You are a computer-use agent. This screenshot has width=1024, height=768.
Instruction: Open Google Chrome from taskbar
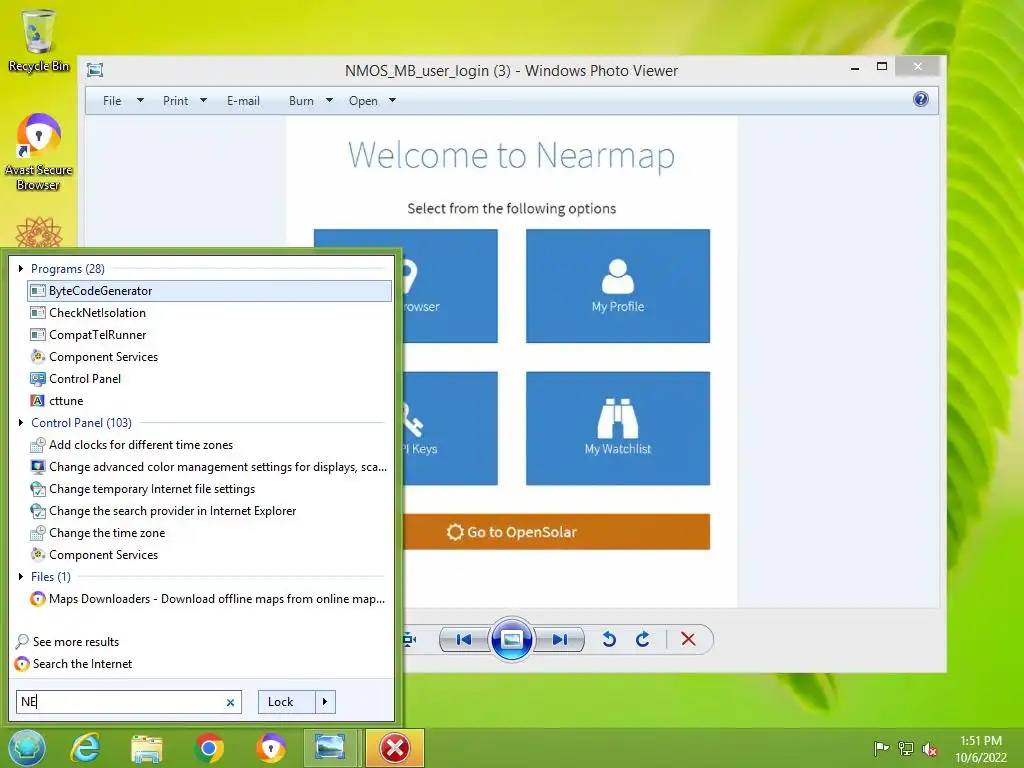(208, 748)
